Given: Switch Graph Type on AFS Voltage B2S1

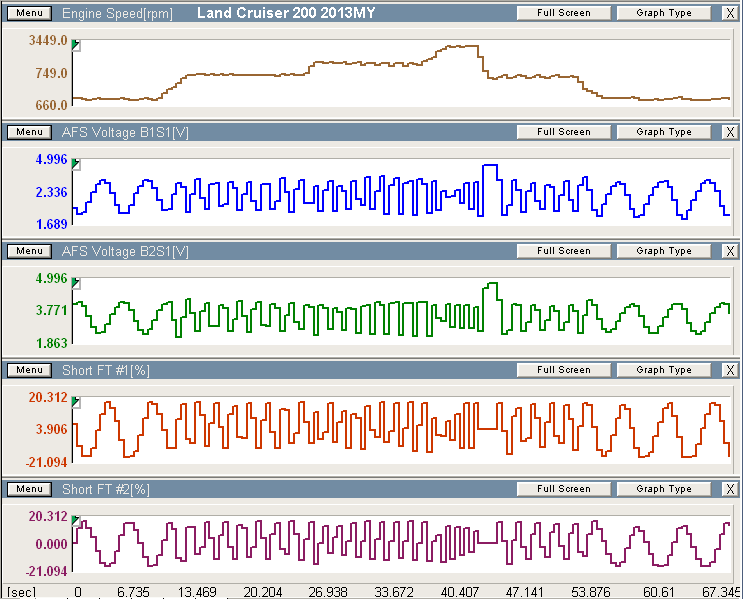Looking at the screenshot, I should click(x=663, y=251).
